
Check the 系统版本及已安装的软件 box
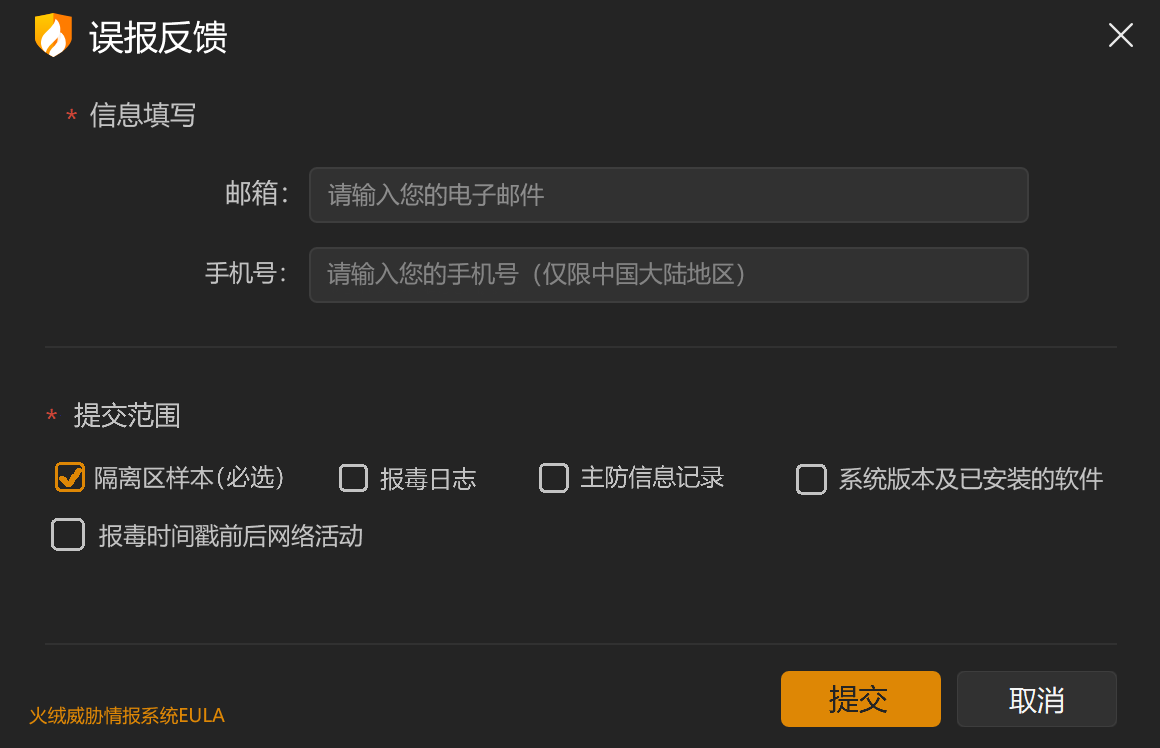pyautogui.click(x=811, y=479)
